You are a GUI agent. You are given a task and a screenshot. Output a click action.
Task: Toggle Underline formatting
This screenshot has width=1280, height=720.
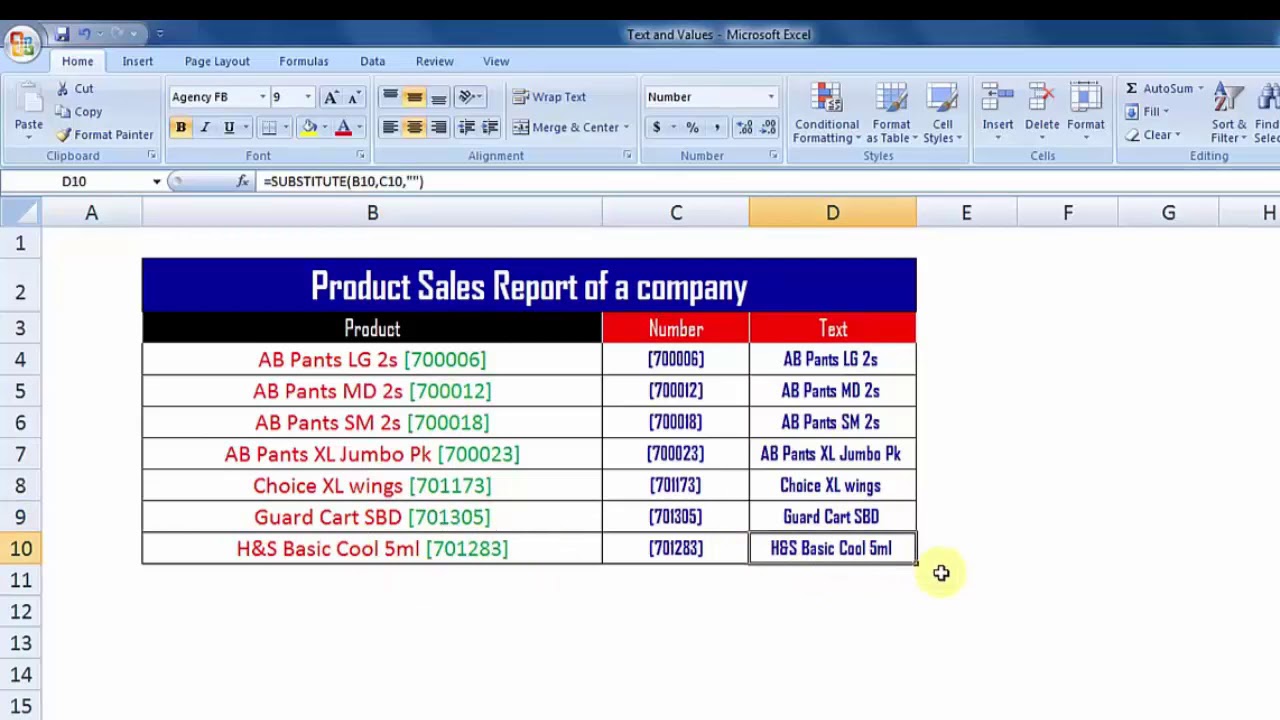(x=229, y=127)
